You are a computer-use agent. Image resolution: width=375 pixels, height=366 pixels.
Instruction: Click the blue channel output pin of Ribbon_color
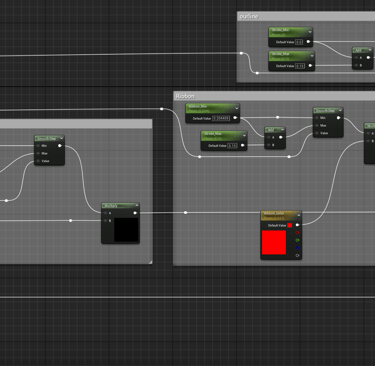click(x=297, y=248)
